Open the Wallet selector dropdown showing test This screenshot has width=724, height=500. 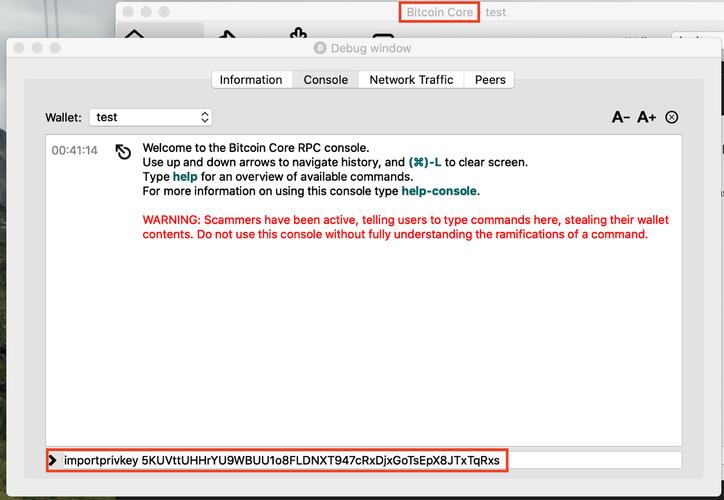pyautogui.click(x=151, y=117)
